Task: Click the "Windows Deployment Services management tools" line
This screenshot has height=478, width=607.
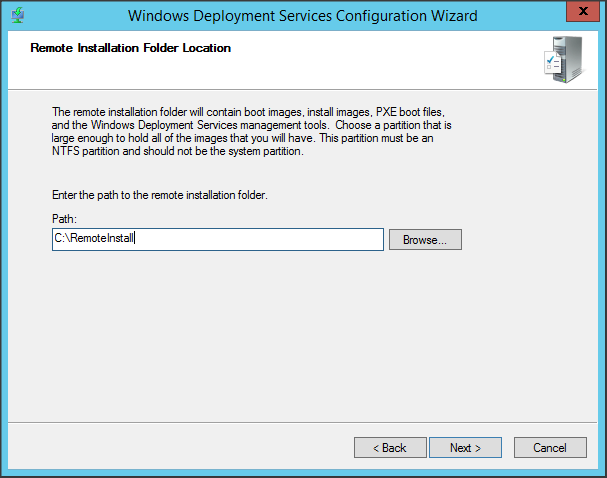Action: click(250, 127)
